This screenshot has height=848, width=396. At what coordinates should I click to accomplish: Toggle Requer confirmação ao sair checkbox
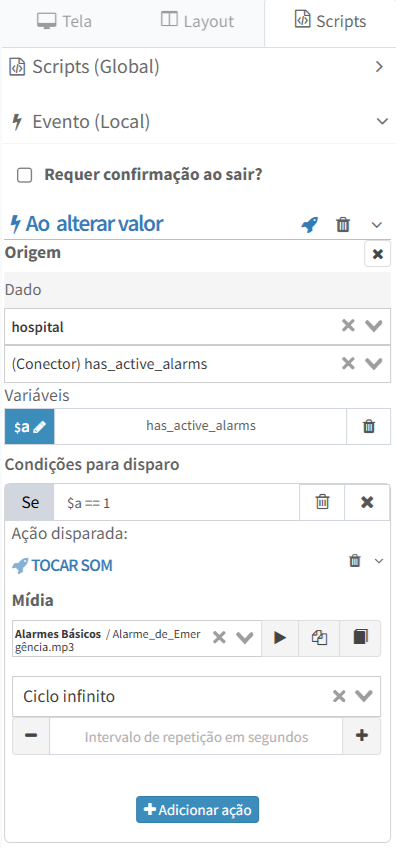point(24,175)
